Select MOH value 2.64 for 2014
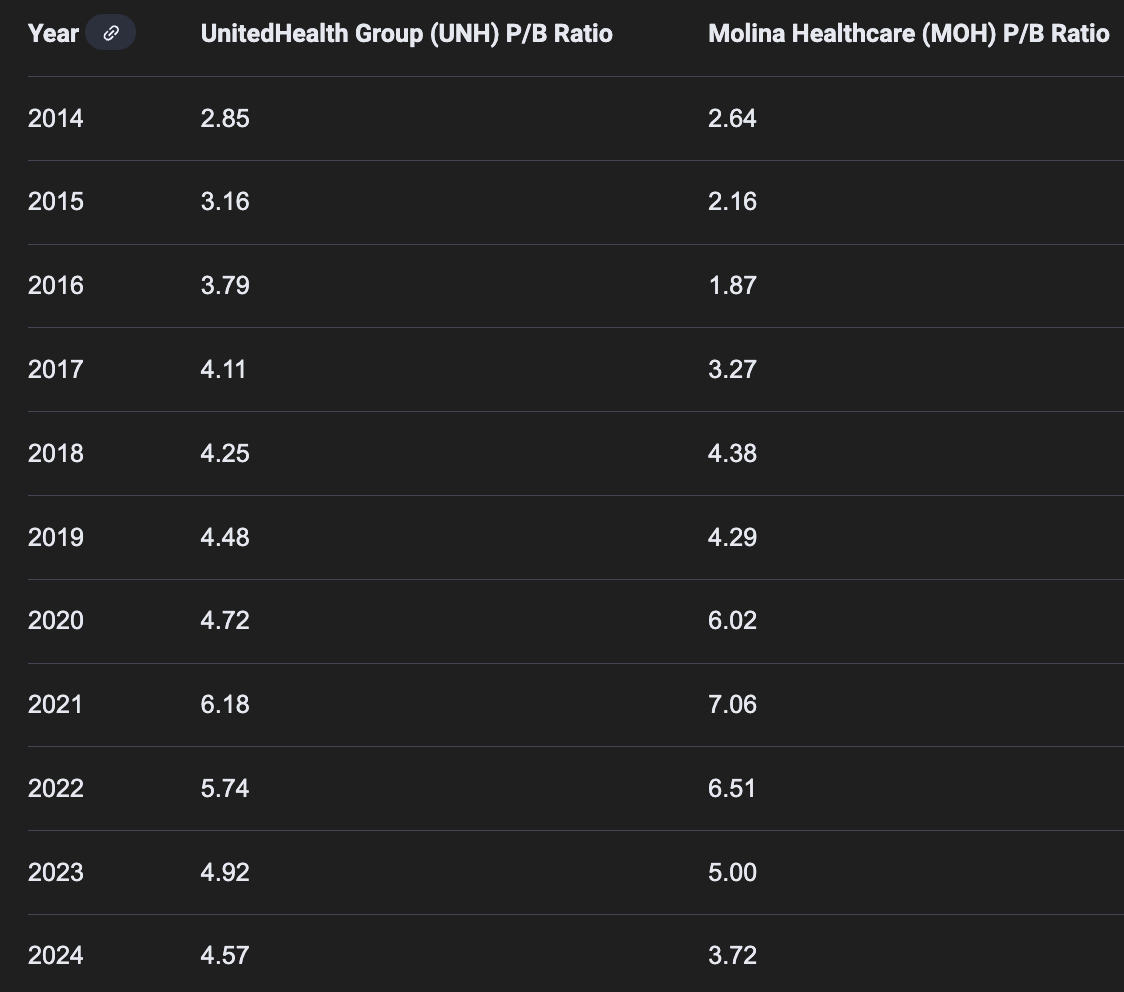Screen dimensions: 1124x992 pyautogui.click(x=733, y=118)
